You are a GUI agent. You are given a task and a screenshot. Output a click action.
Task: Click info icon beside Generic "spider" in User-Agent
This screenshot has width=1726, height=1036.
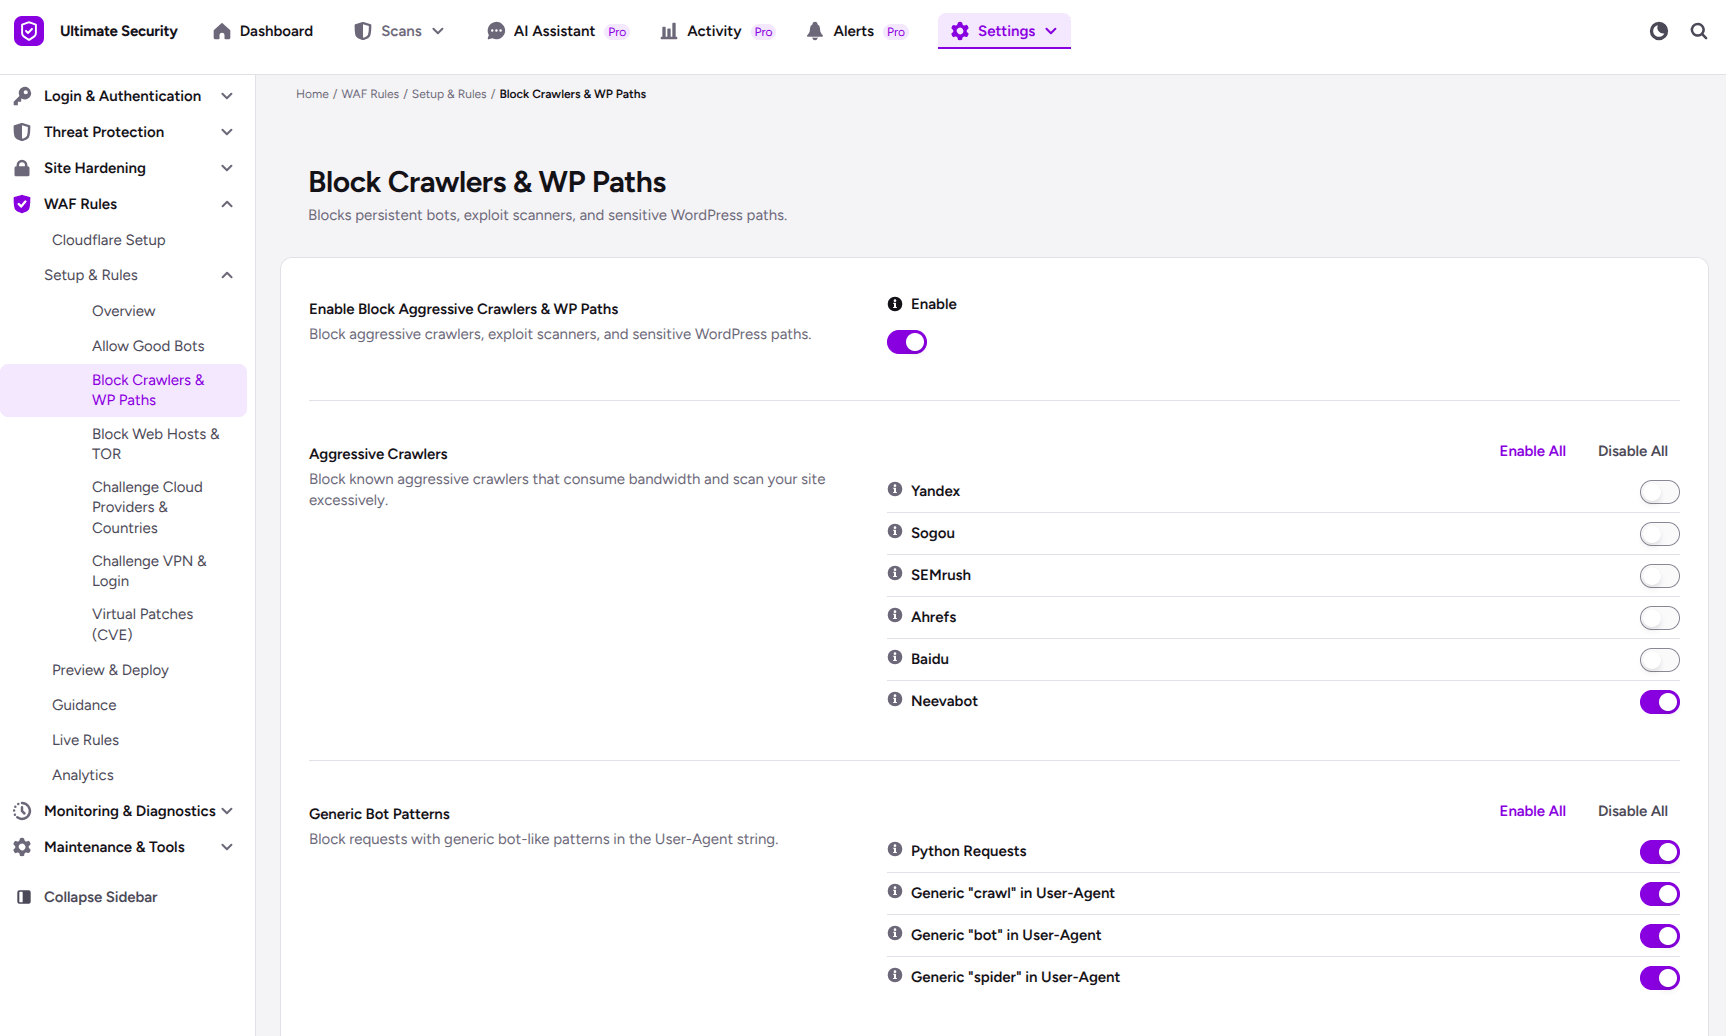pos(895,975)
